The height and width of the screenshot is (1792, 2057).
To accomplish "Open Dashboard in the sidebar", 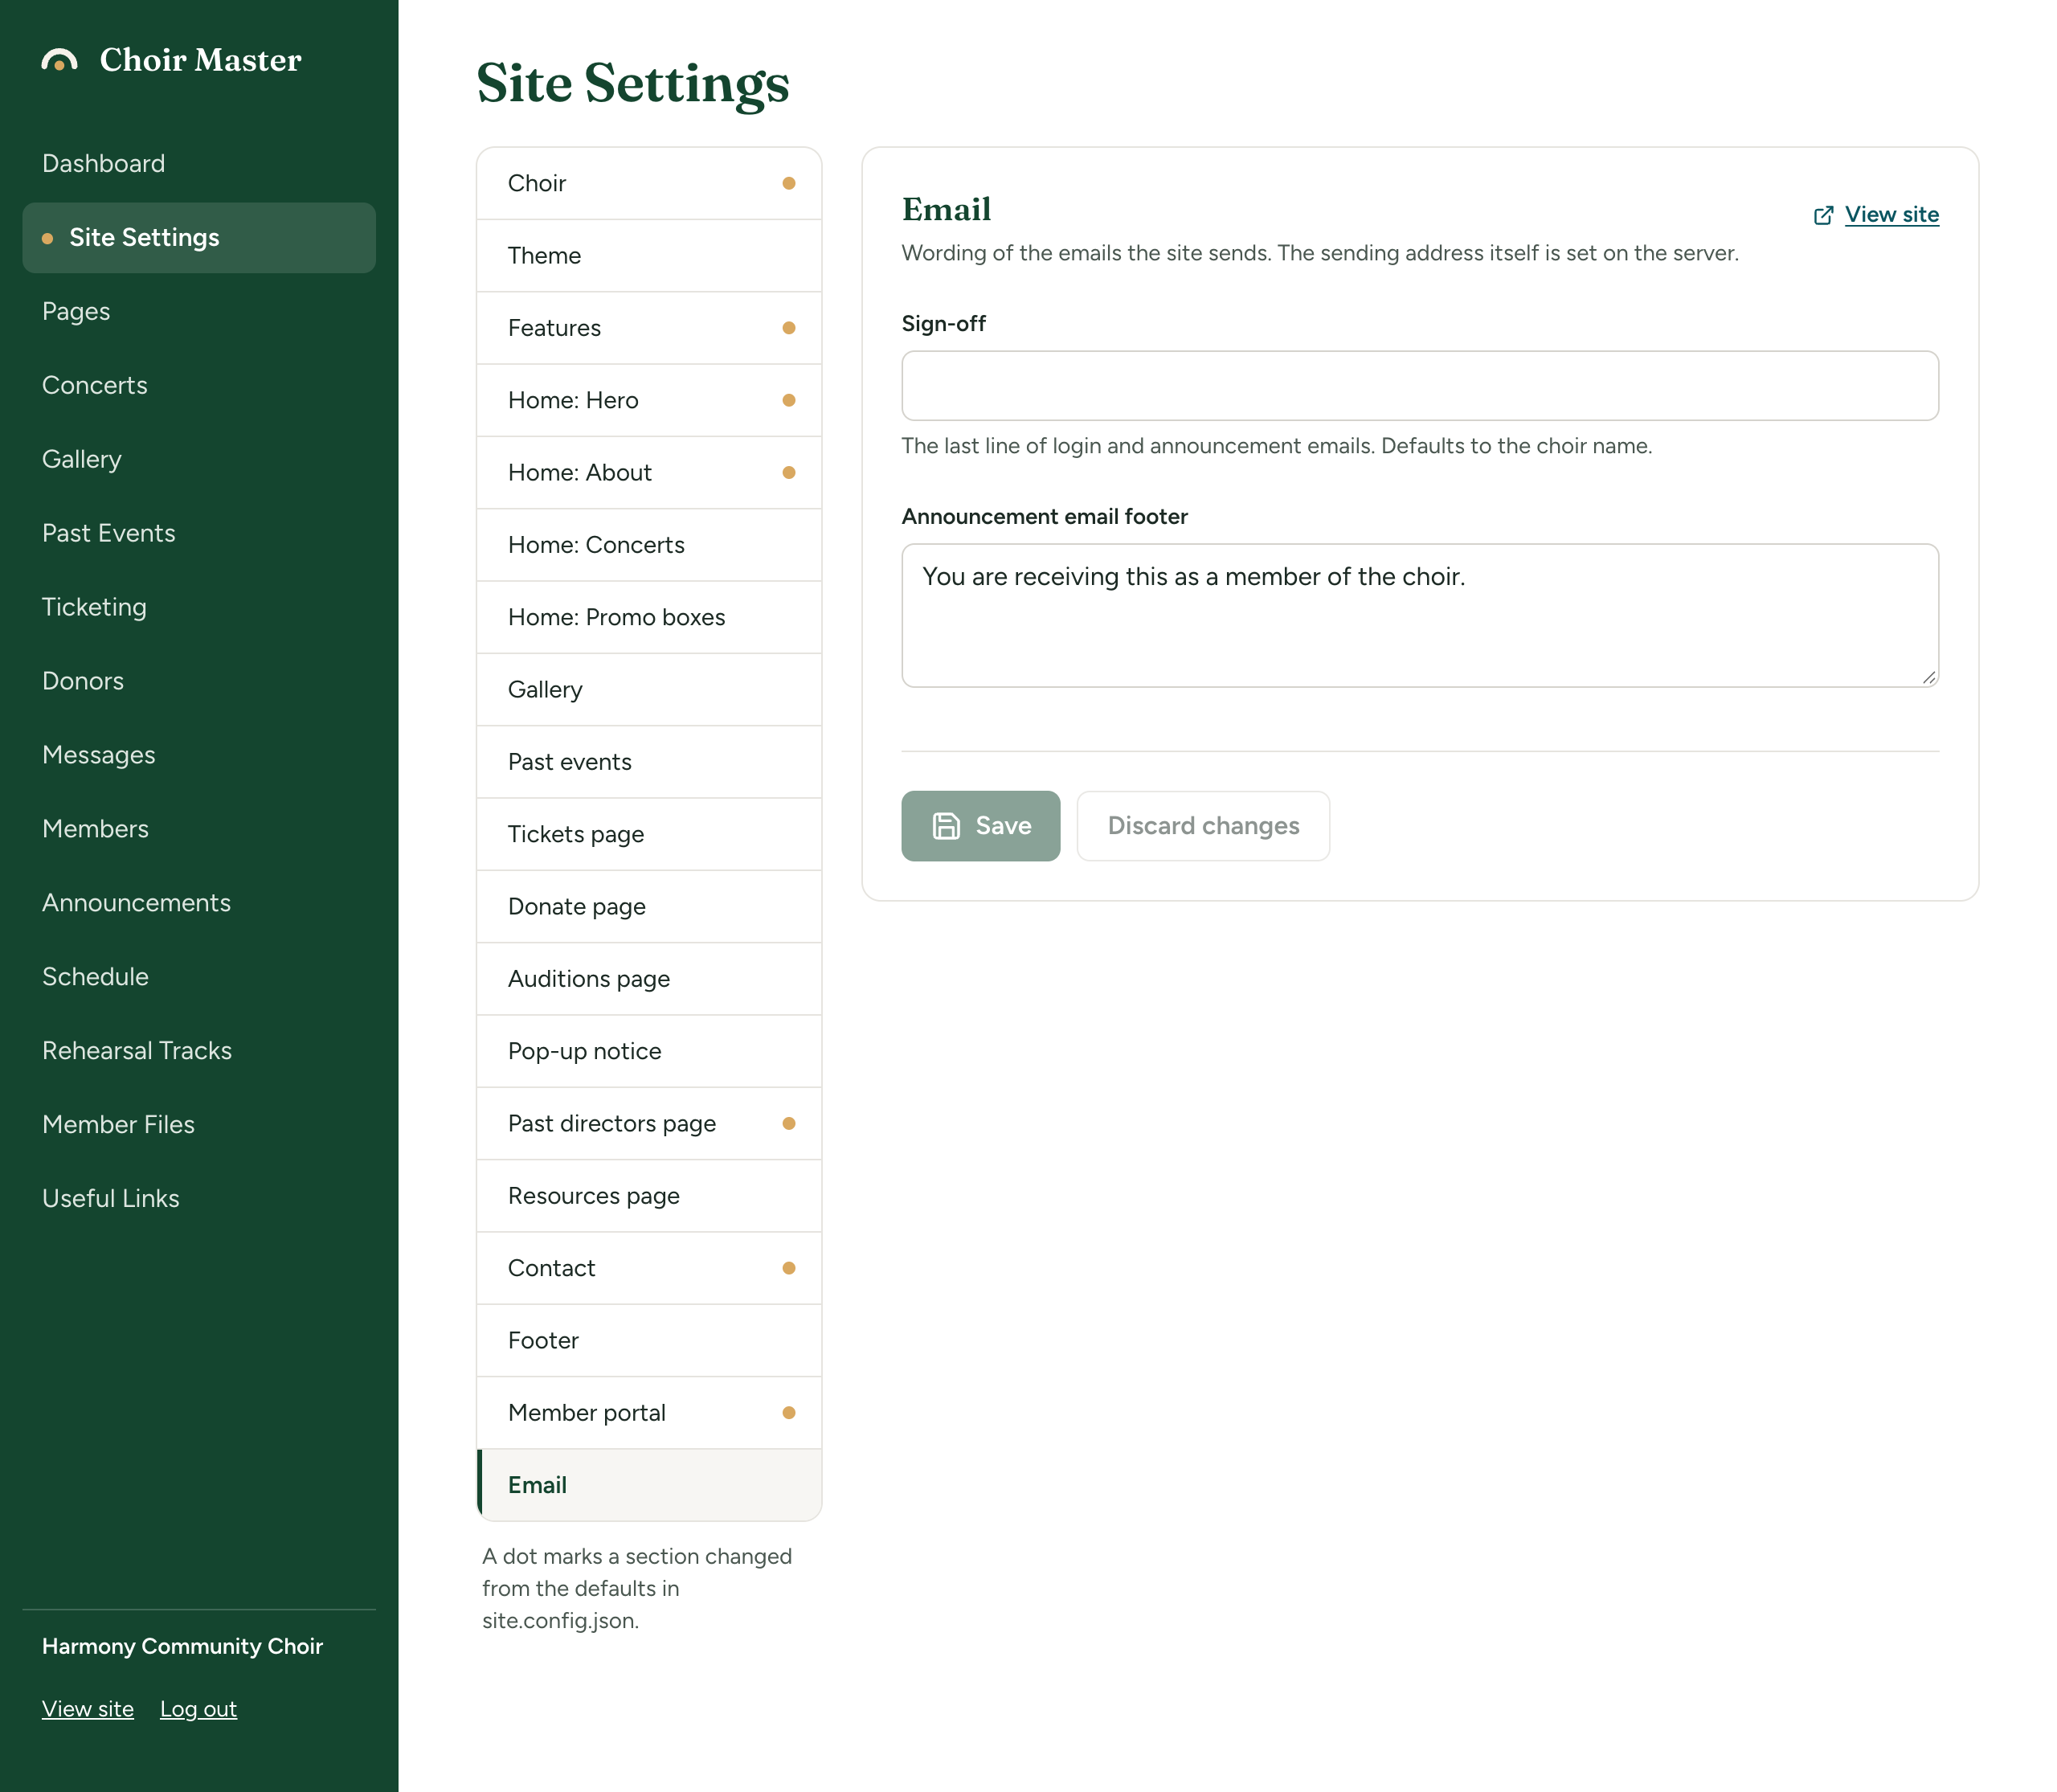I will pos(199,163).
